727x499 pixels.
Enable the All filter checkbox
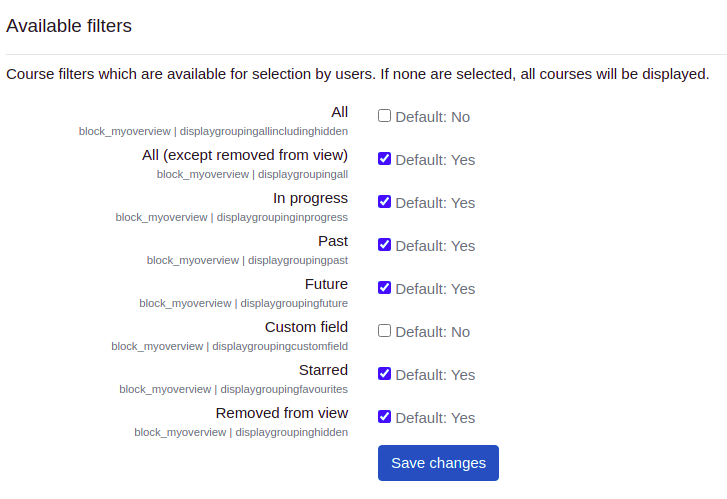[384, 115]
